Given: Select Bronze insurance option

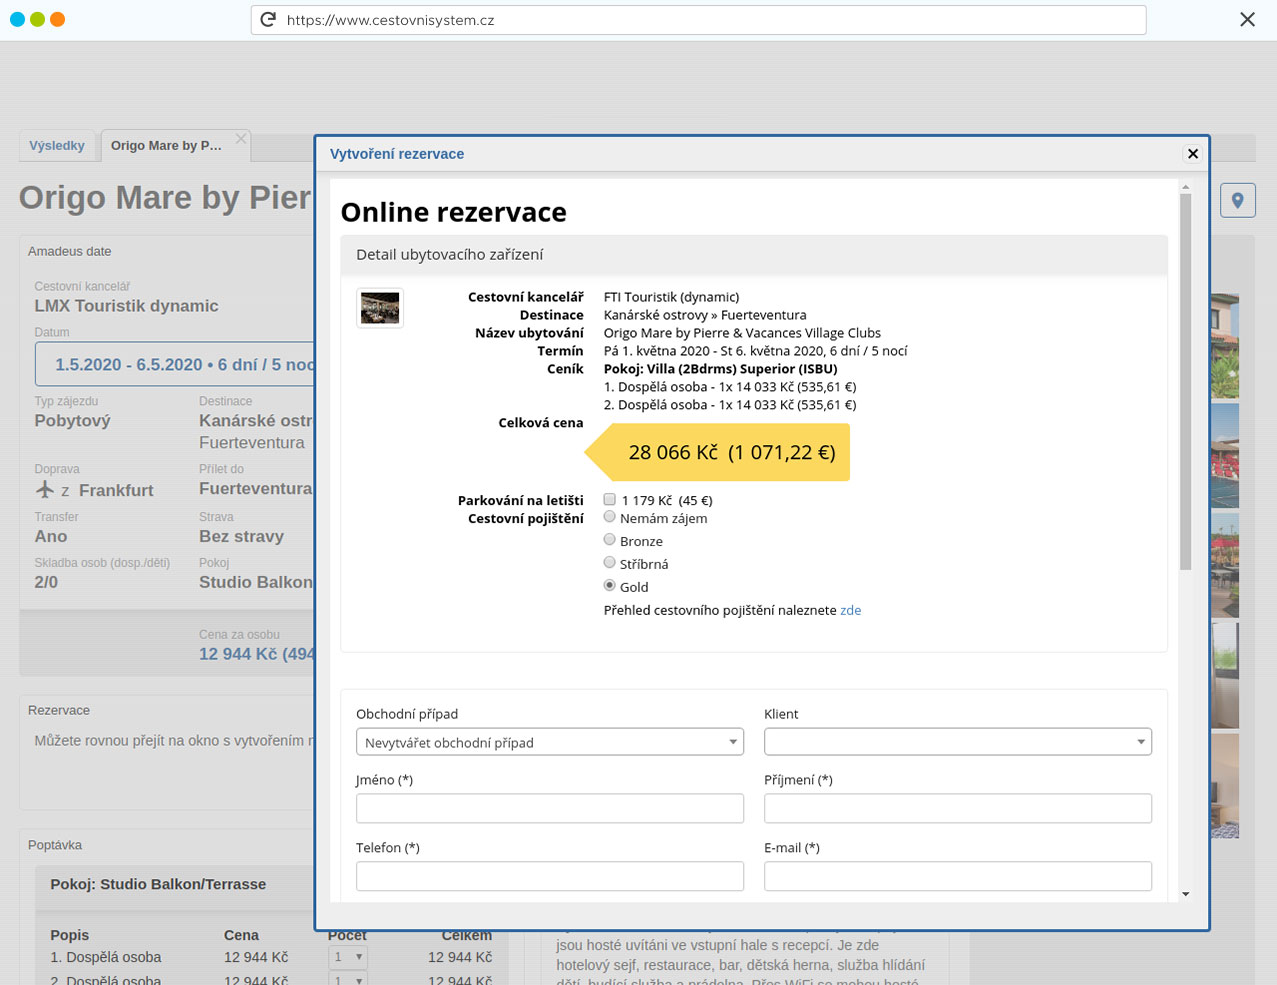Looking at the screenshot, I should tap(609, 540).
